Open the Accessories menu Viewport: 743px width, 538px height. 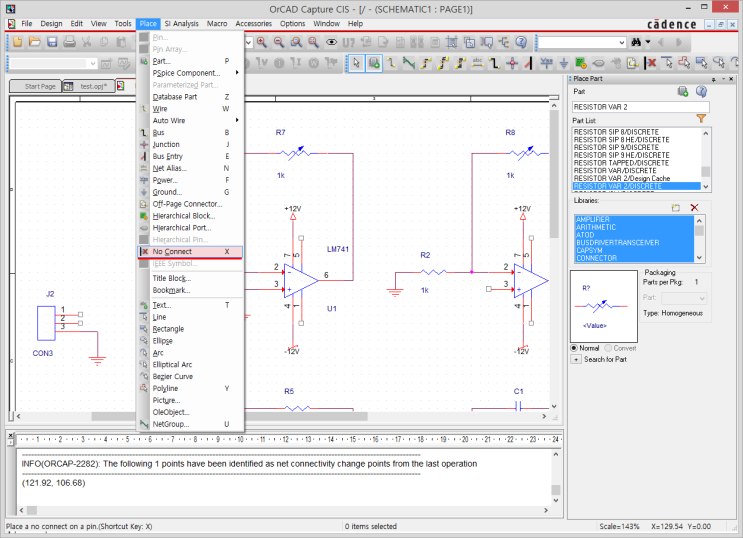point(254,24)
